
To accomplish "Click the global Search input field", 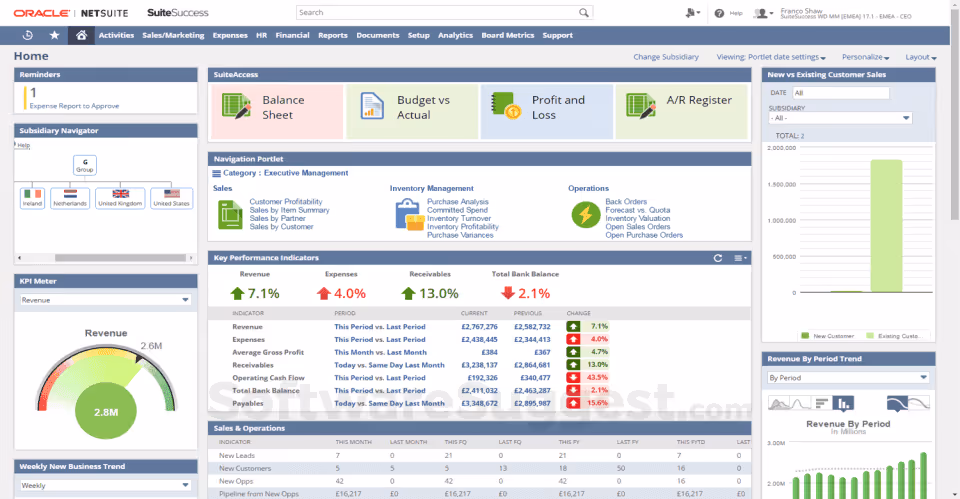I will [438, 13].
